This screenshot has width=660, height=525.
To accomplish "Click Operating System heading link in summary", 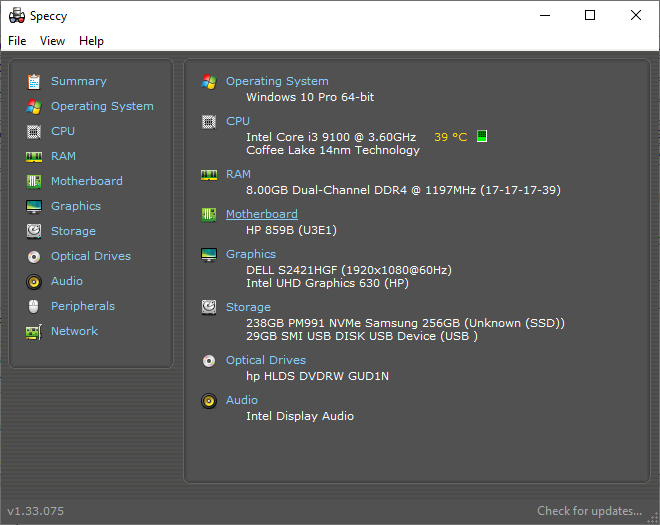I will [x=277, y=81].
